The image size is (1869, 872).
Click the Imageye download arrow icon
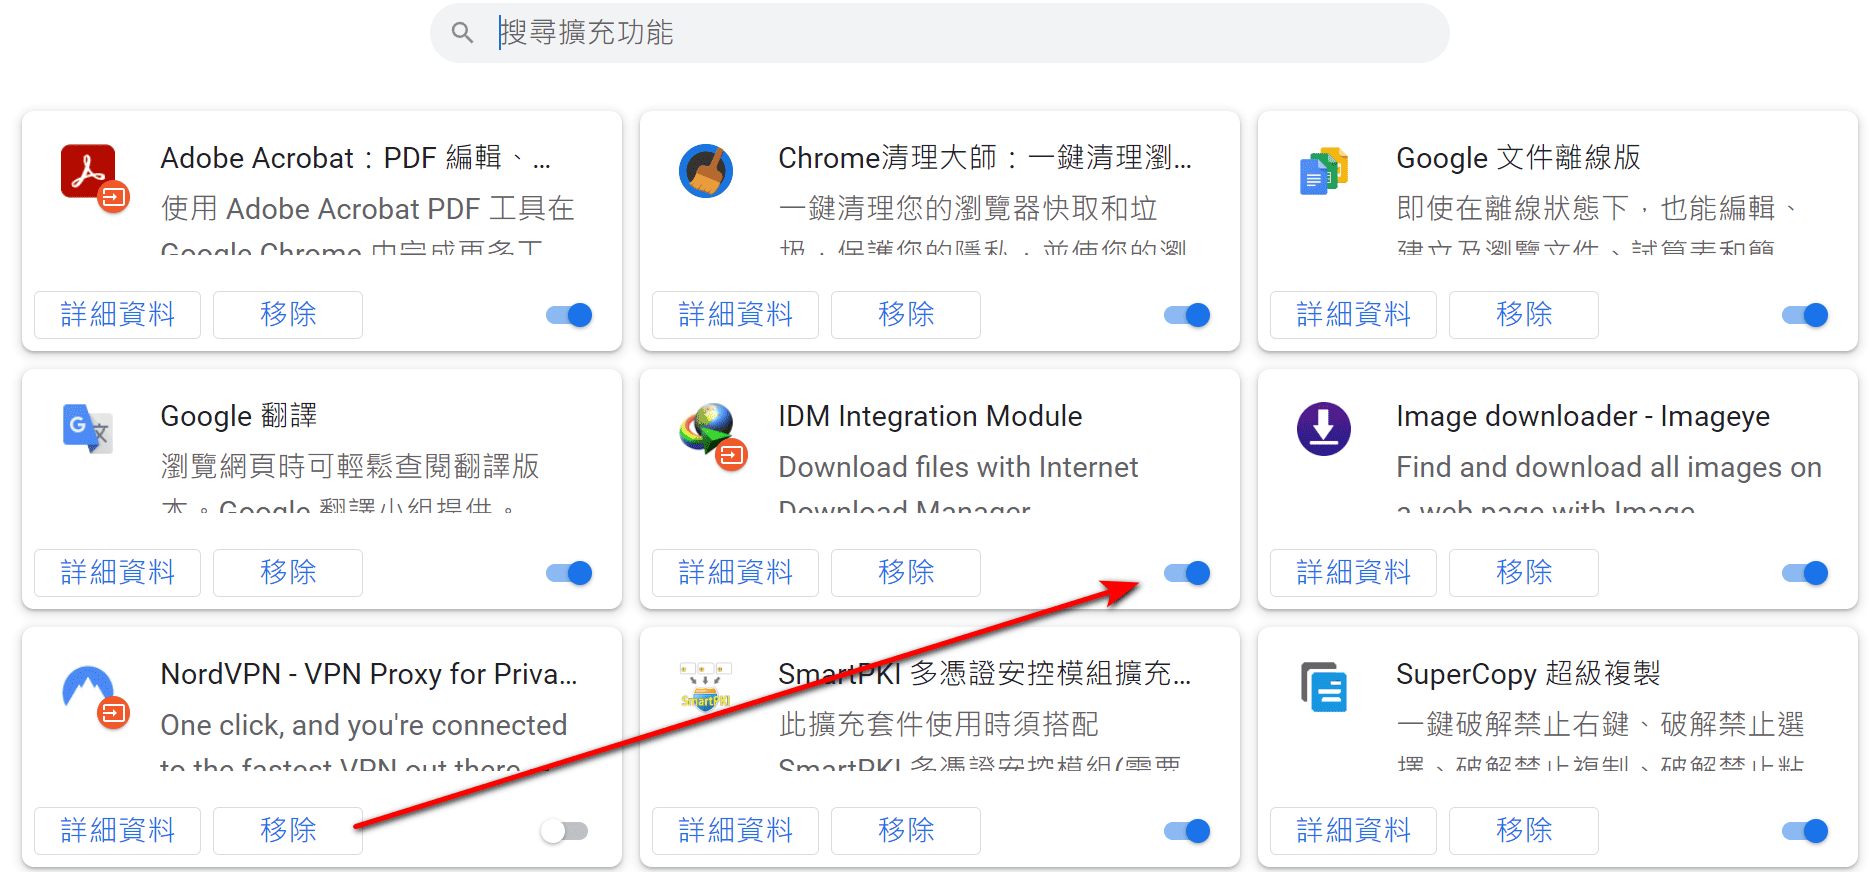pyautogui.click(x=1324, y=429)
